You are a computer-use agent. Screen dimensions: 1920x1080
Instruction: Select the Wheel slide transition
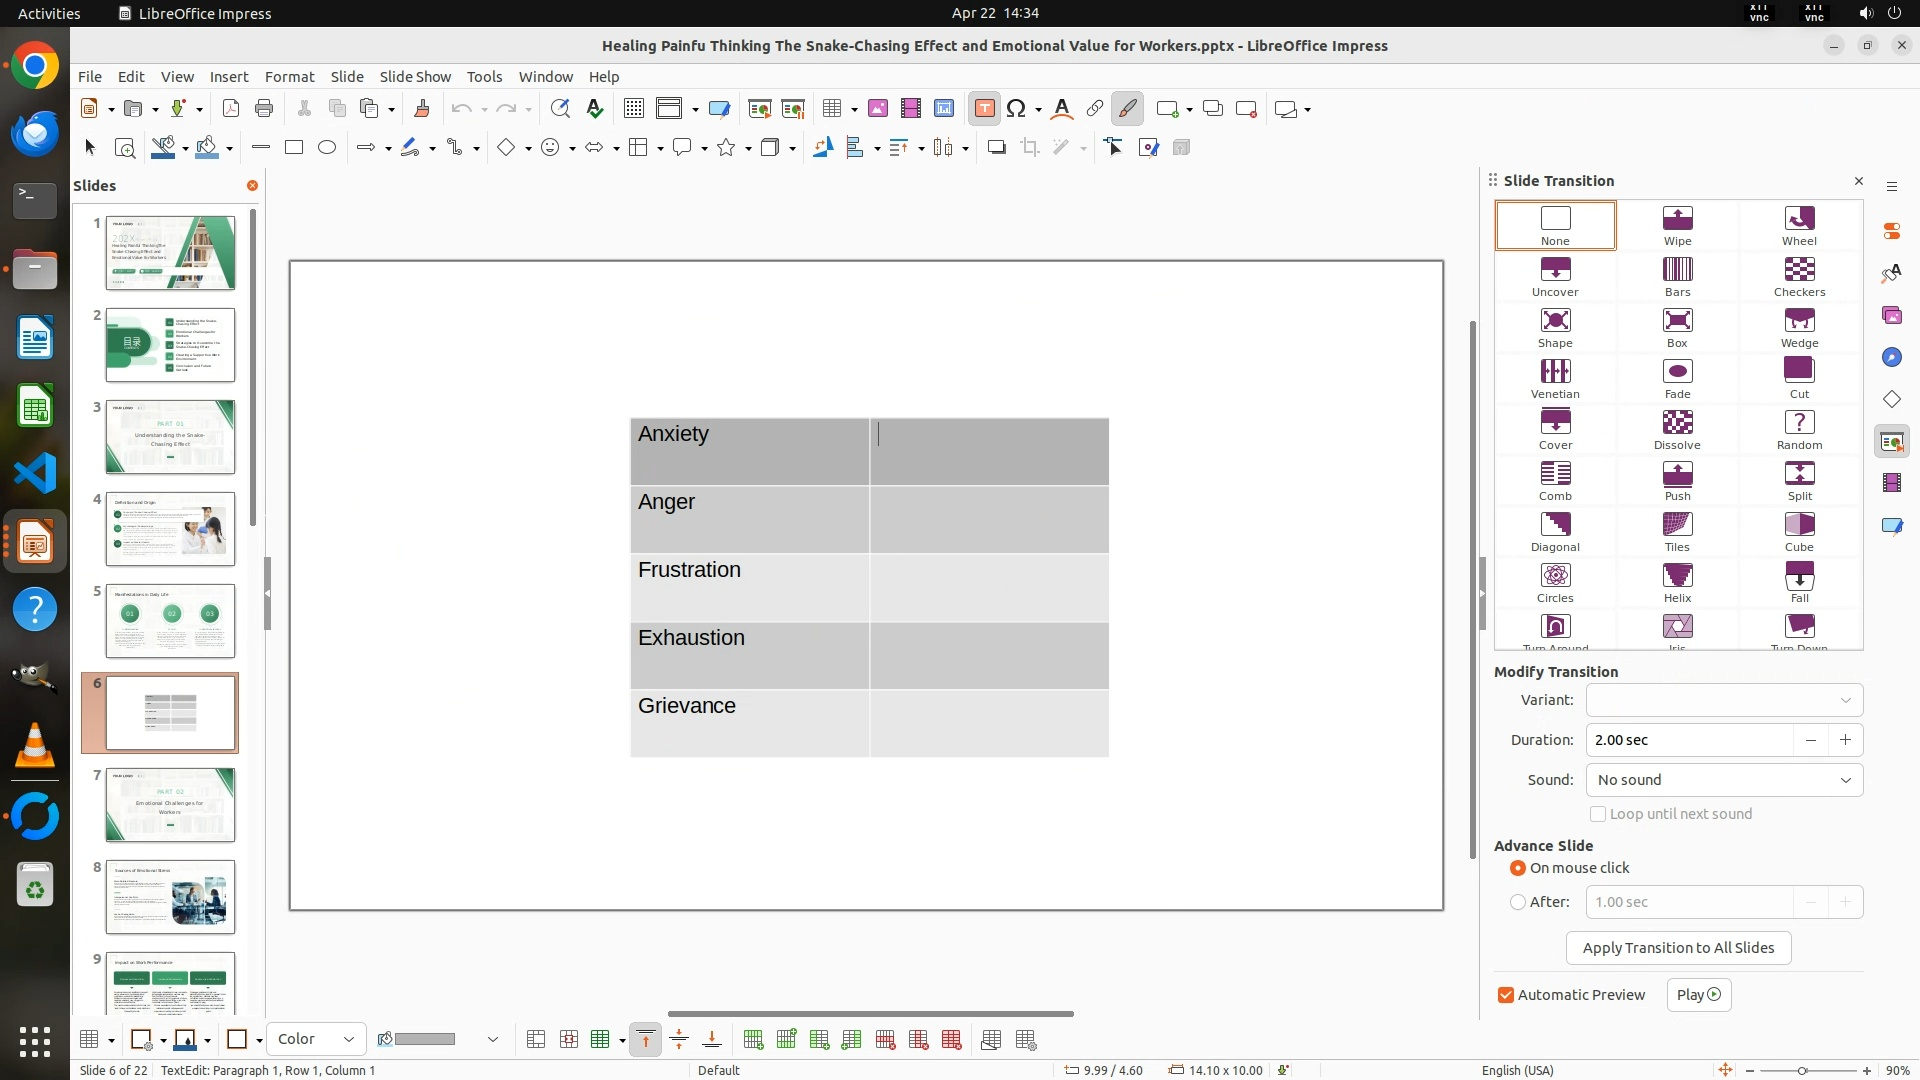[x=1798, y=225]
